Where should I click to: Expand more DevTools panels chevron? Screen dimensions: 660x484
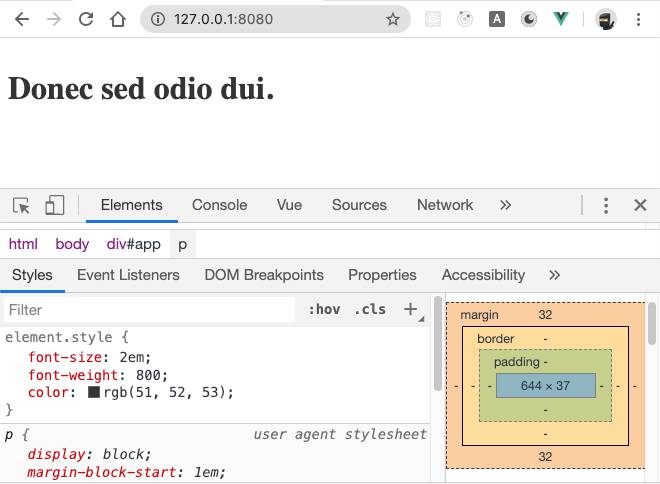click(505, 205)
